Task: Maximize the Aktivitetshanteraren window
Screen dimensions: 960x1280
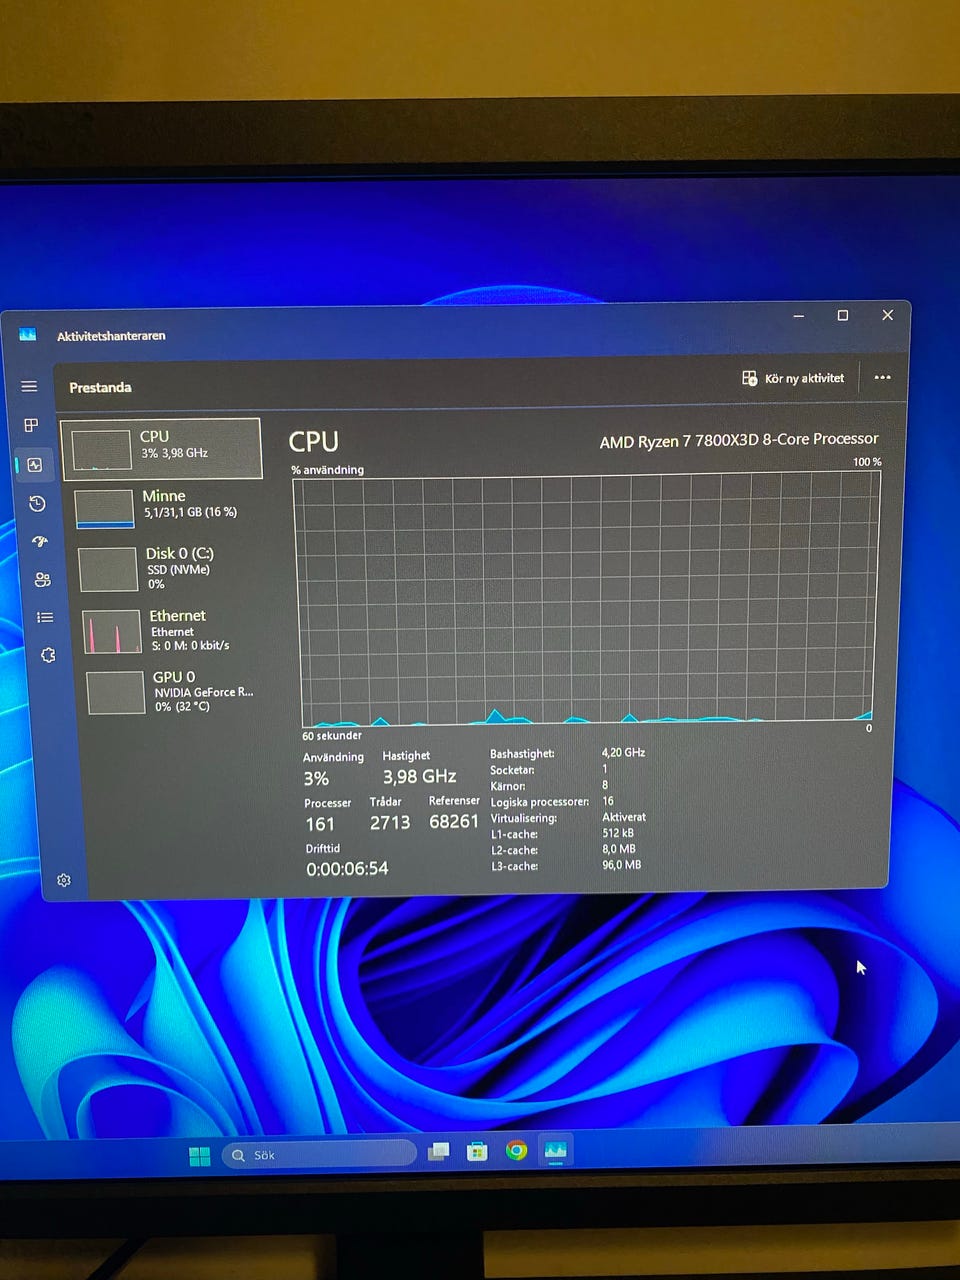Action: pyautogui.click(x=843, y=315)
